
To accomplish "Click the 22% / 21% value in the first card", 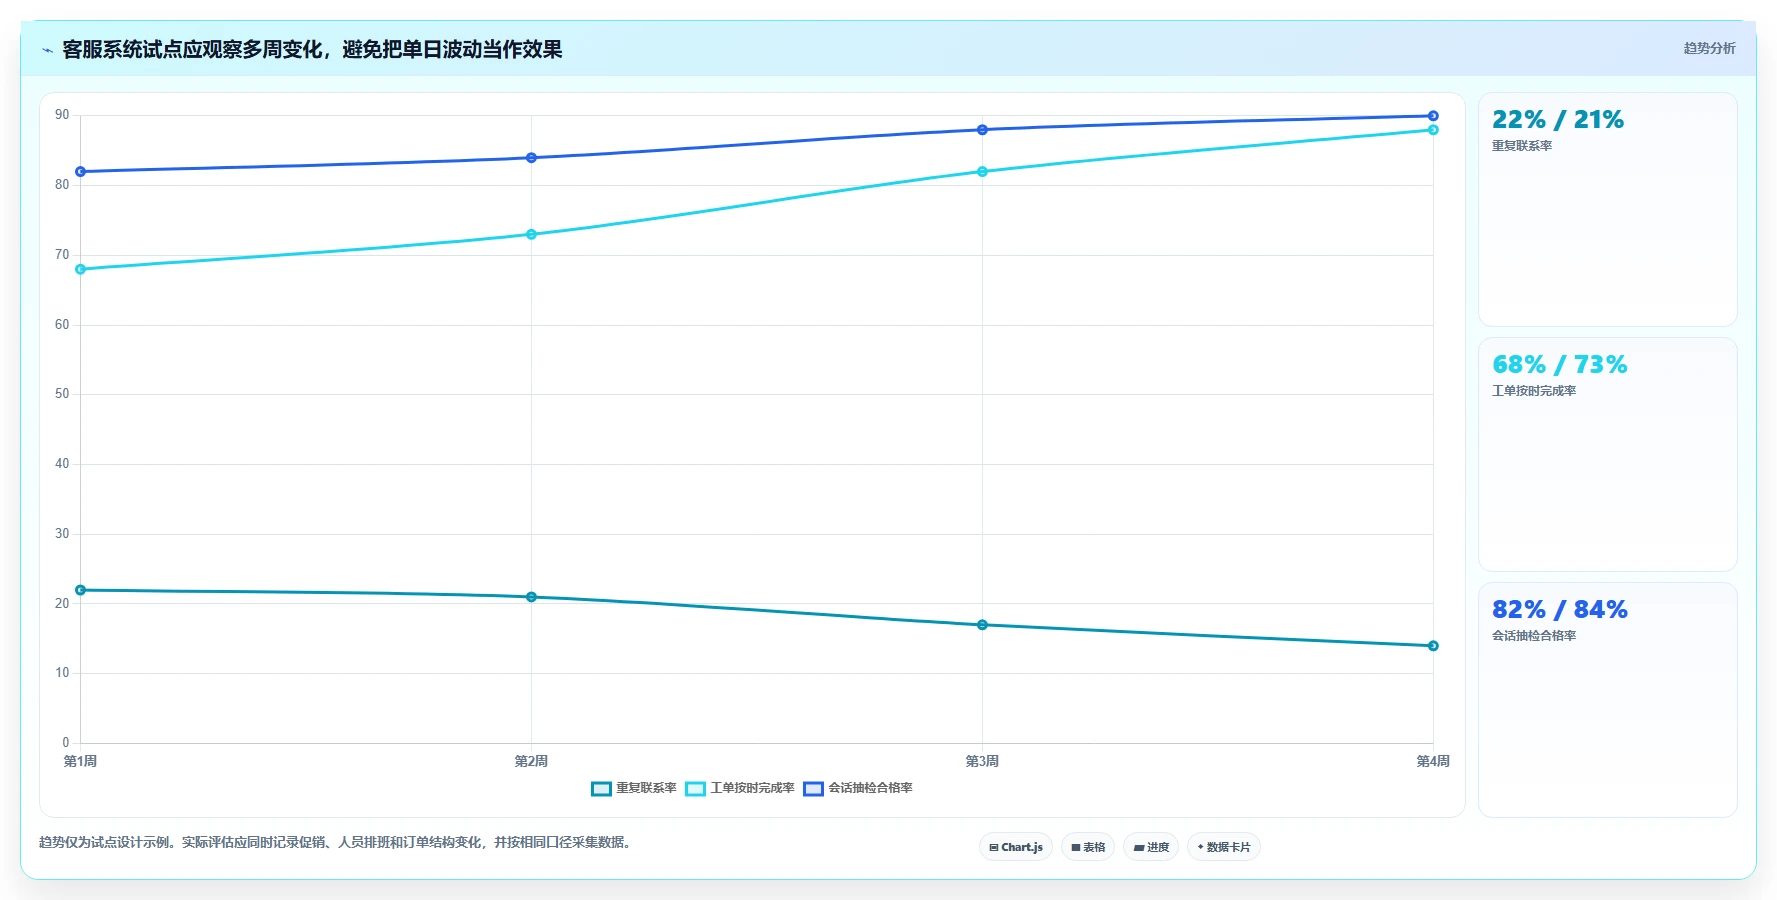I will point(1558,120).
